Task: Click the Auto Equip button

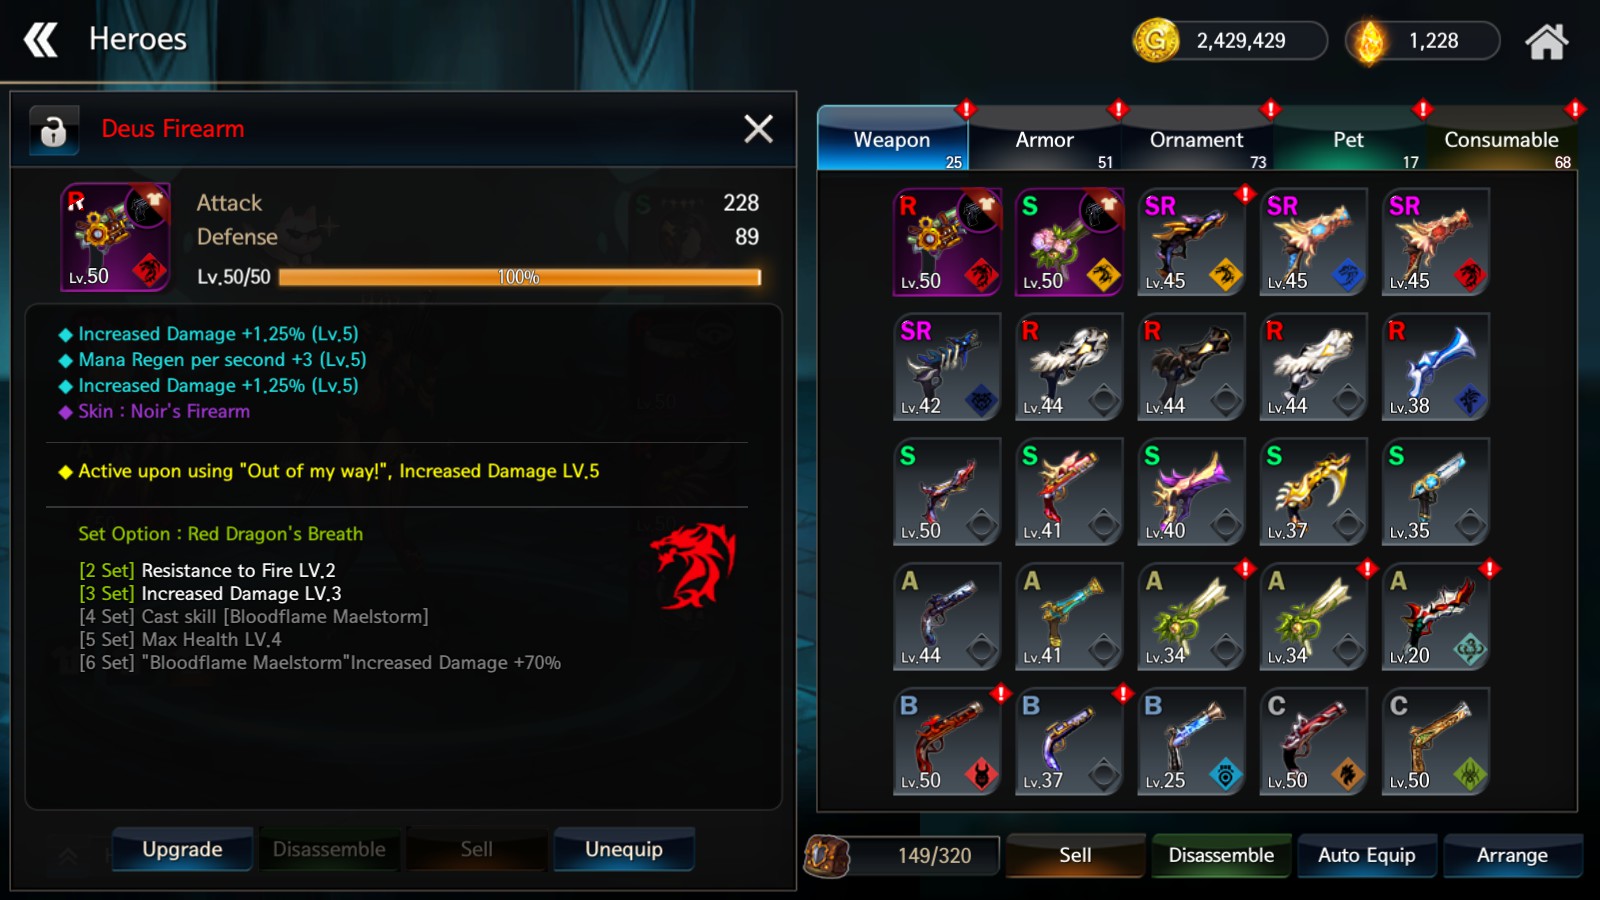Action: click(1367, 856)
